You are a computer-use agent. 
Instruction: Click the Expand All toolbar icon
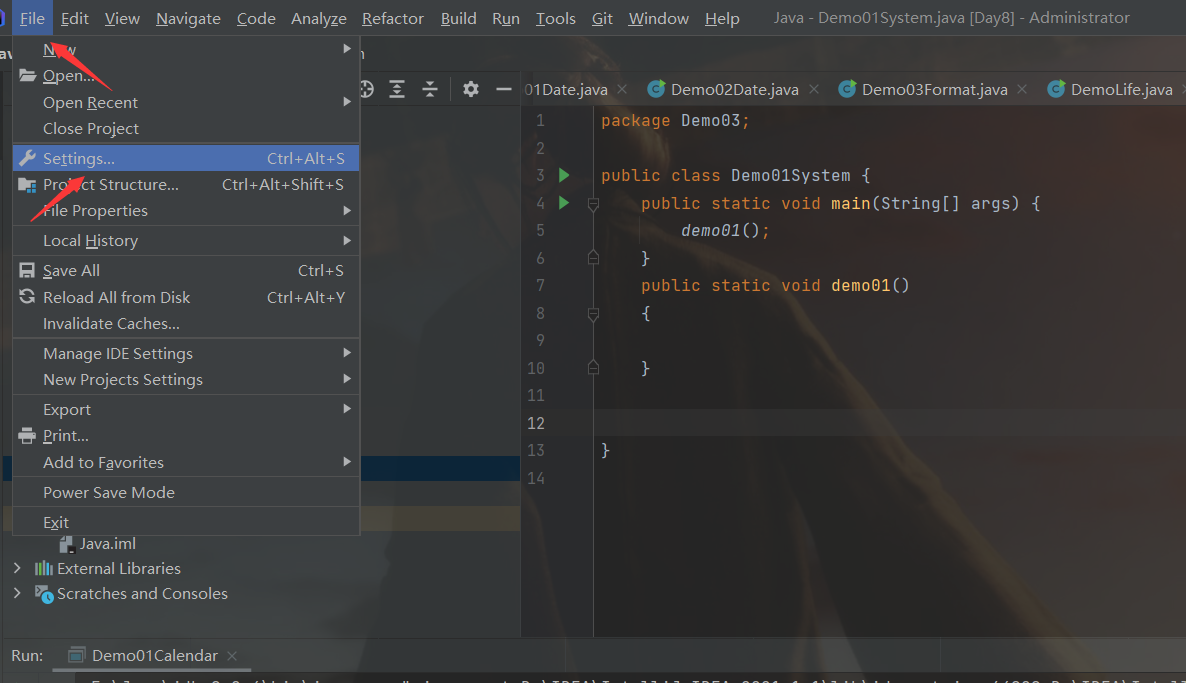397,89
